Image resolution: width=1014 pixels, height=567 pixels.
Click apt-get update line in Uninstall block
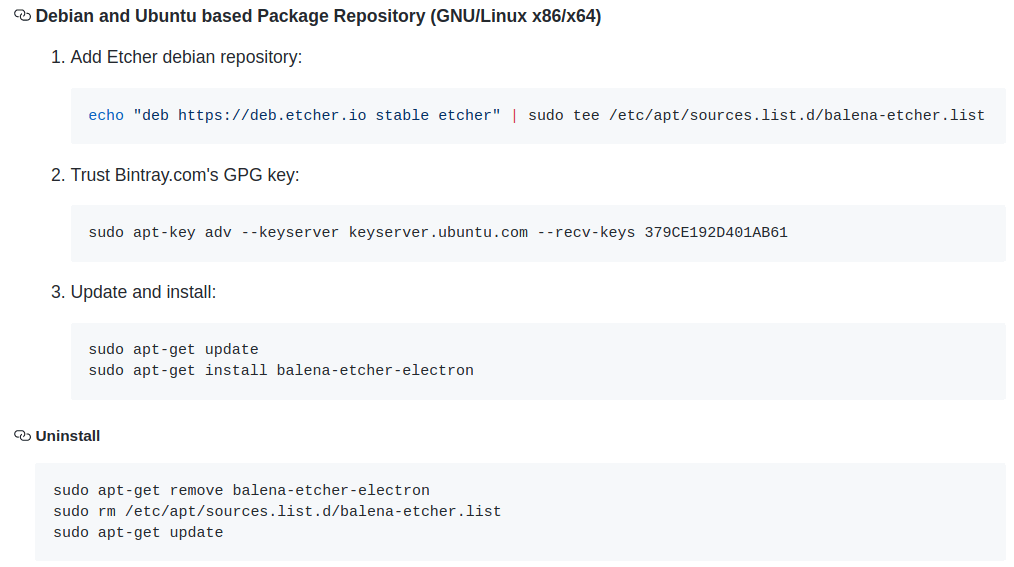click(x=138, y=532)
